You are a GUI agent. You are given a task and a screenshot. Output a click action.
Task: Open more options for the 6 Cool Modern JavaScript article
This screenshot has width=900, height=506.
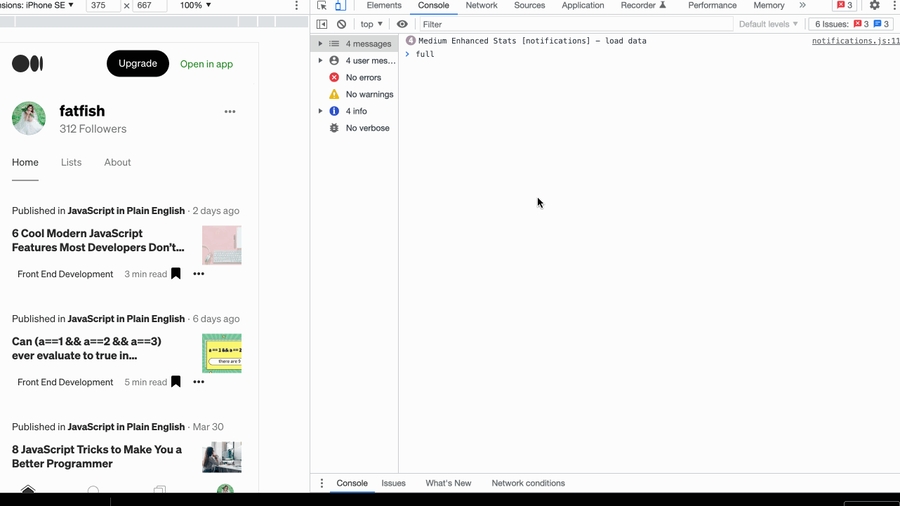(199, 274)
